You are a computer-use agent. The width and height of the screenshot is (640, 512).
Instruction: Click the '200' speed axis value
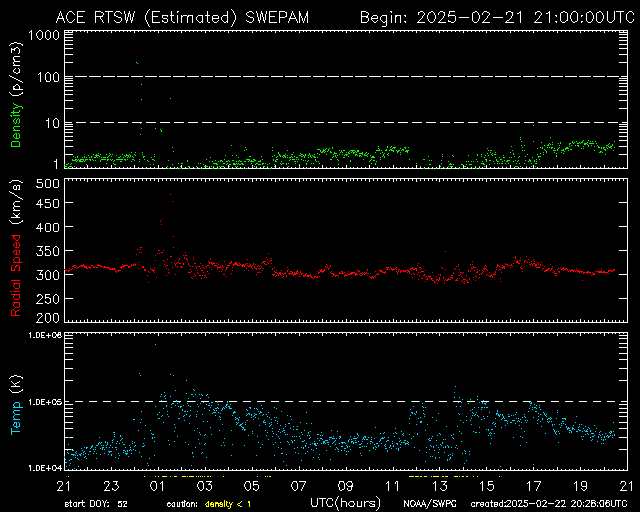(x=47, y=318)
